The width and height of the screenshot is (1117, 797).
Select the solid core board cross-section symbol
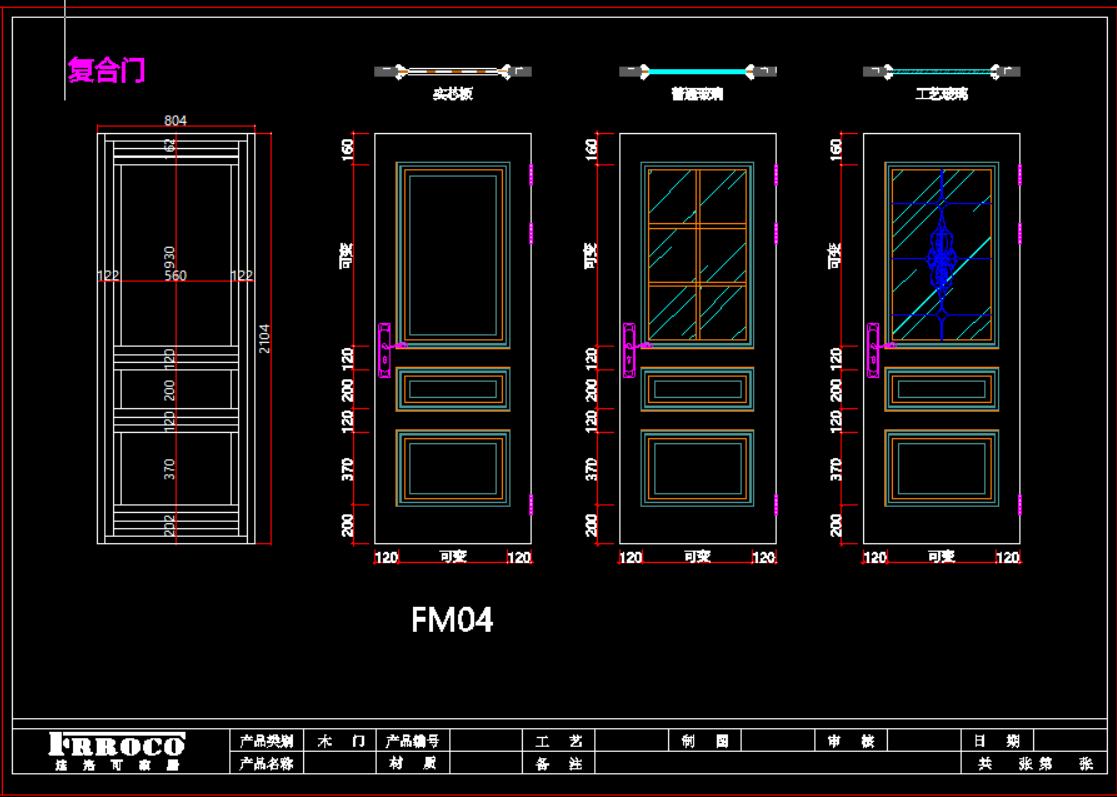[452, 71]
